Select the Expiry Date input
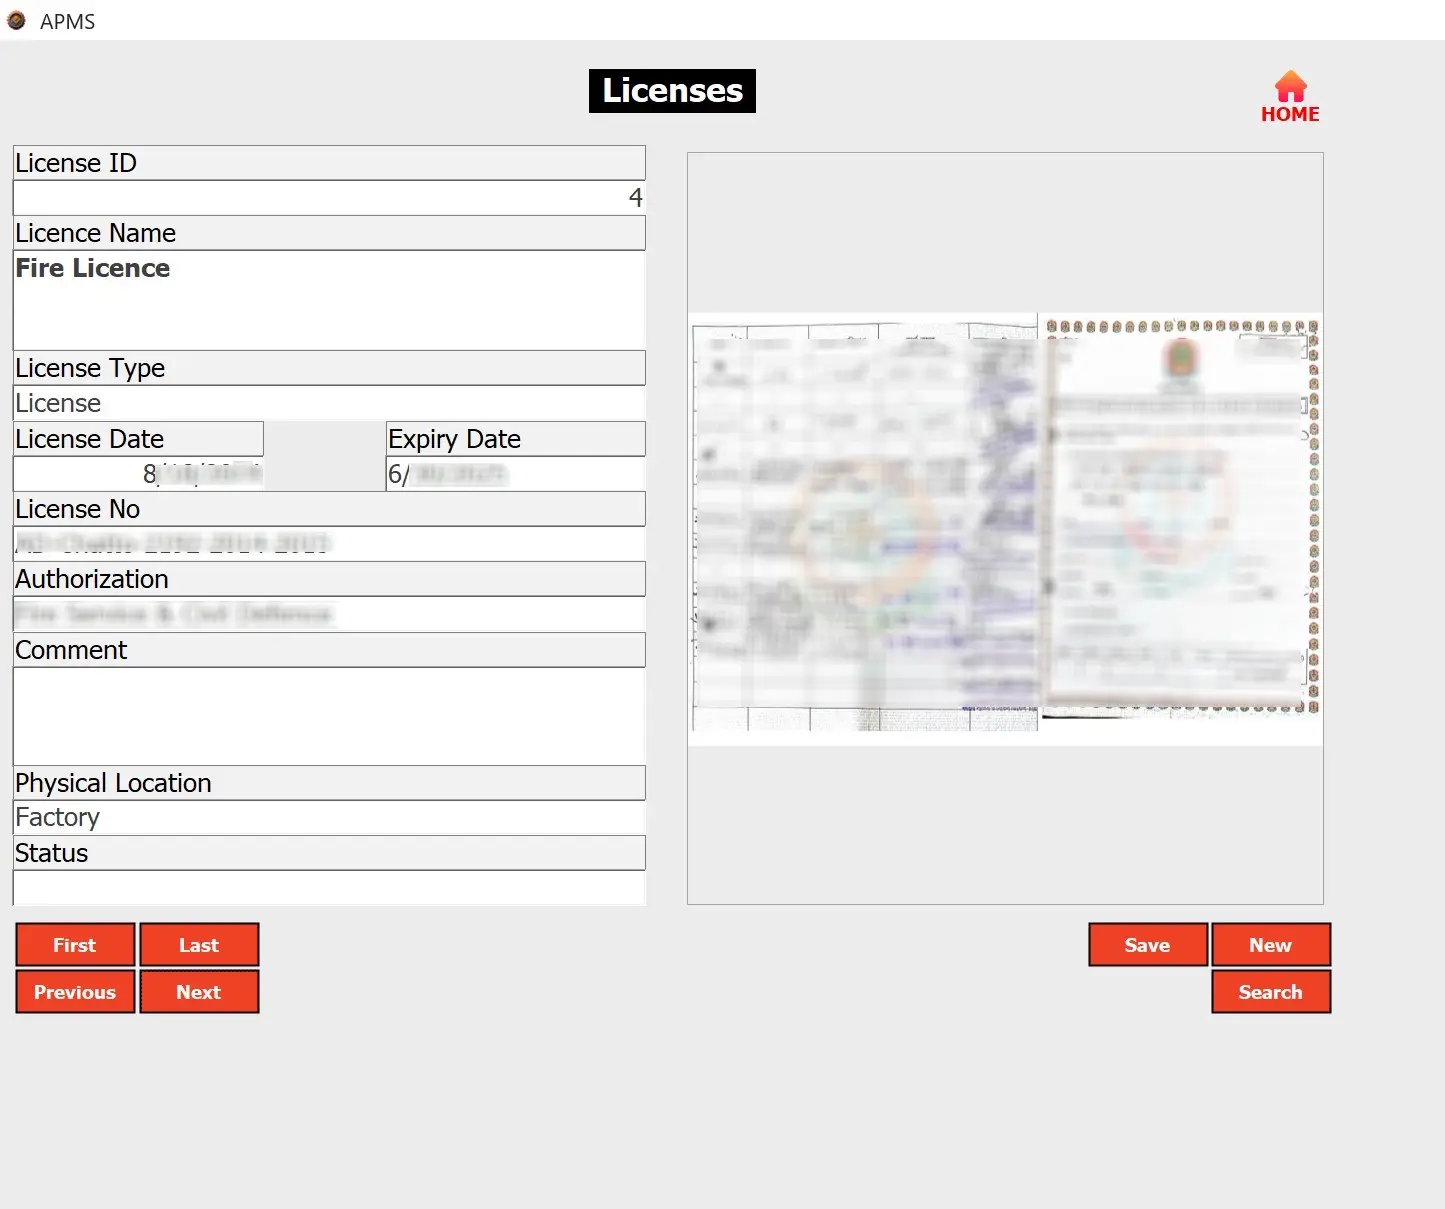 (x=515, y=474)
